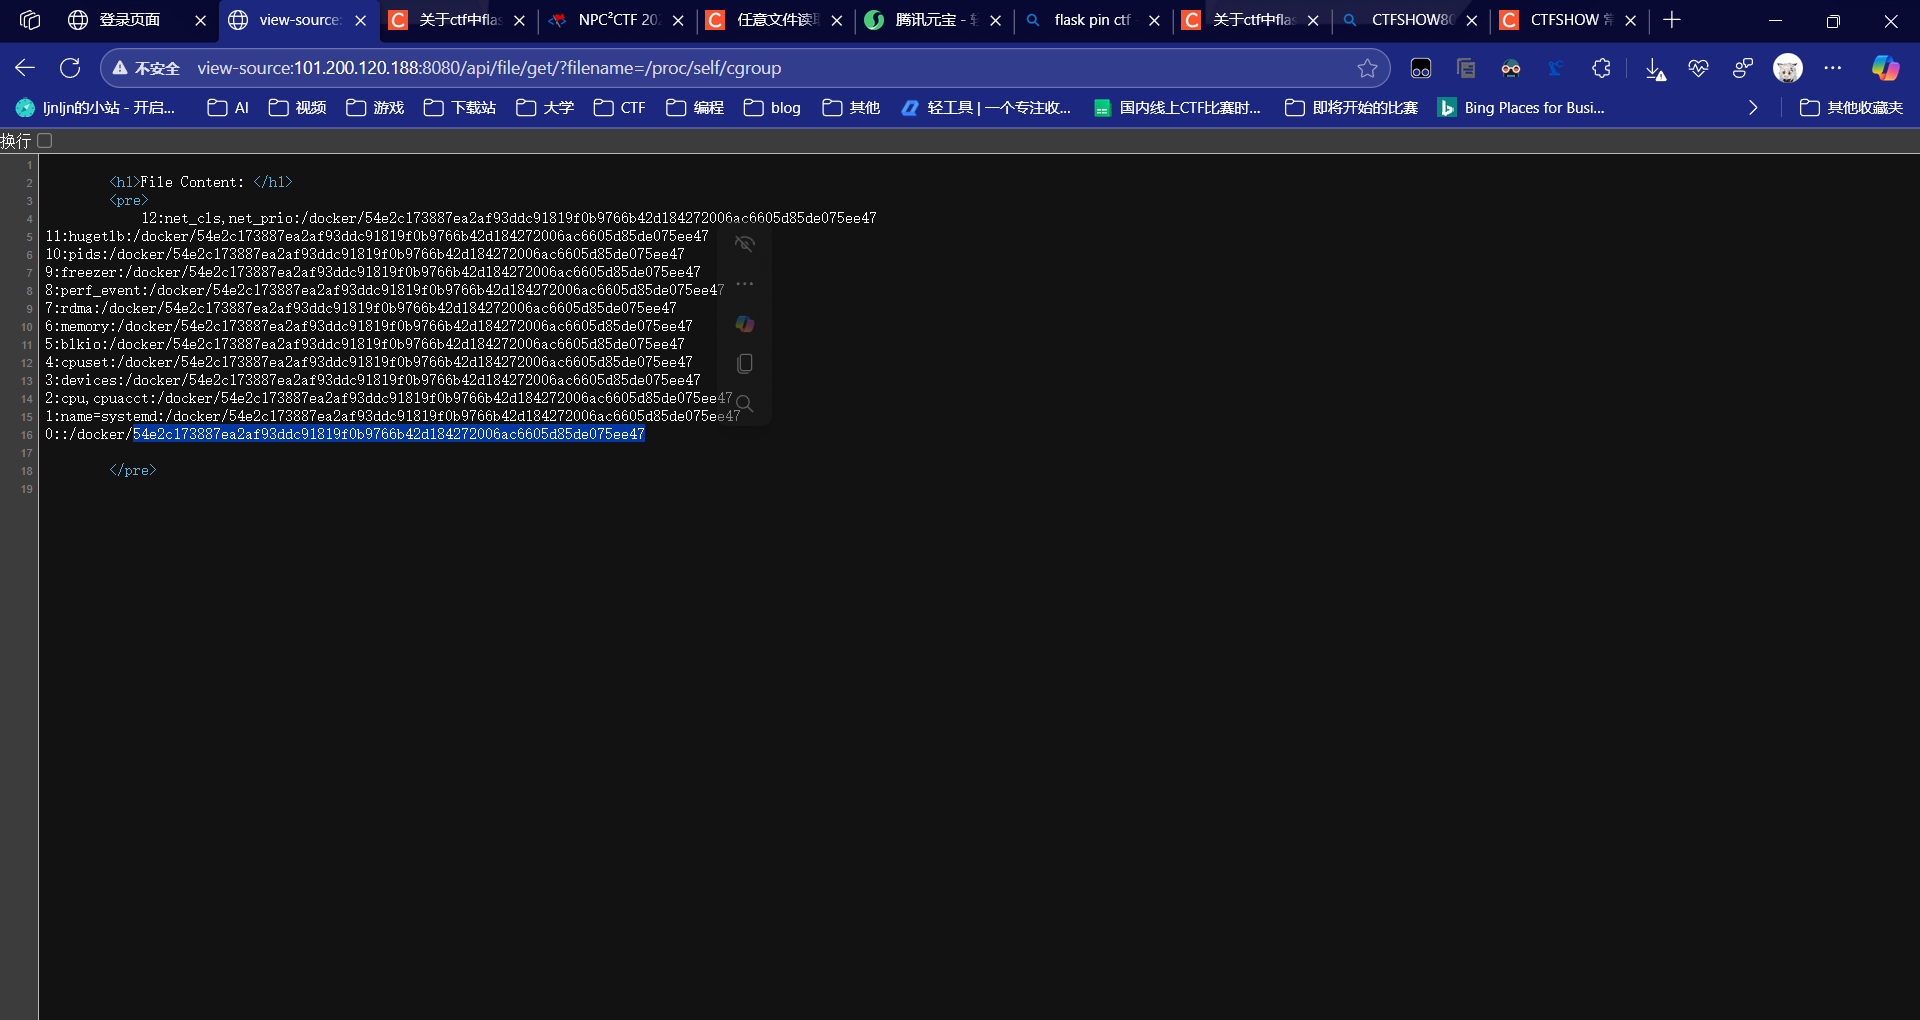
Task: Expand hidden bookmarks with the chevron arrow
Action: (1753, 107)
